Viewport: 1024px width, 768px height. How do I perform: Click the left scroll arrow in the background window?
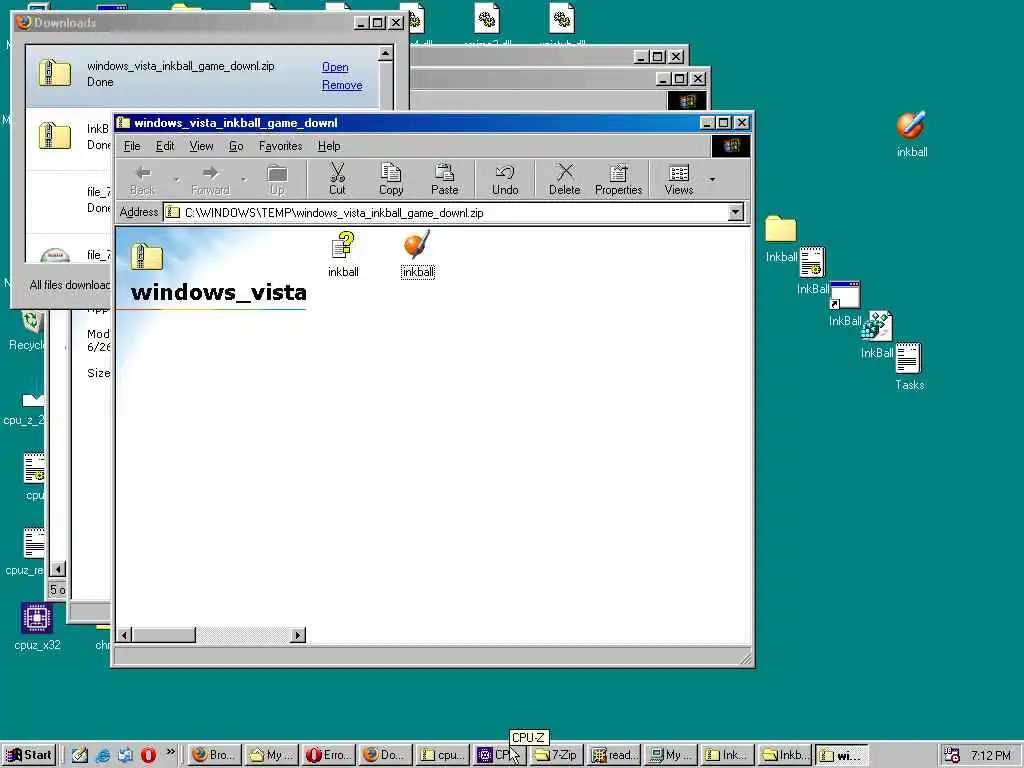coord(57,569)
